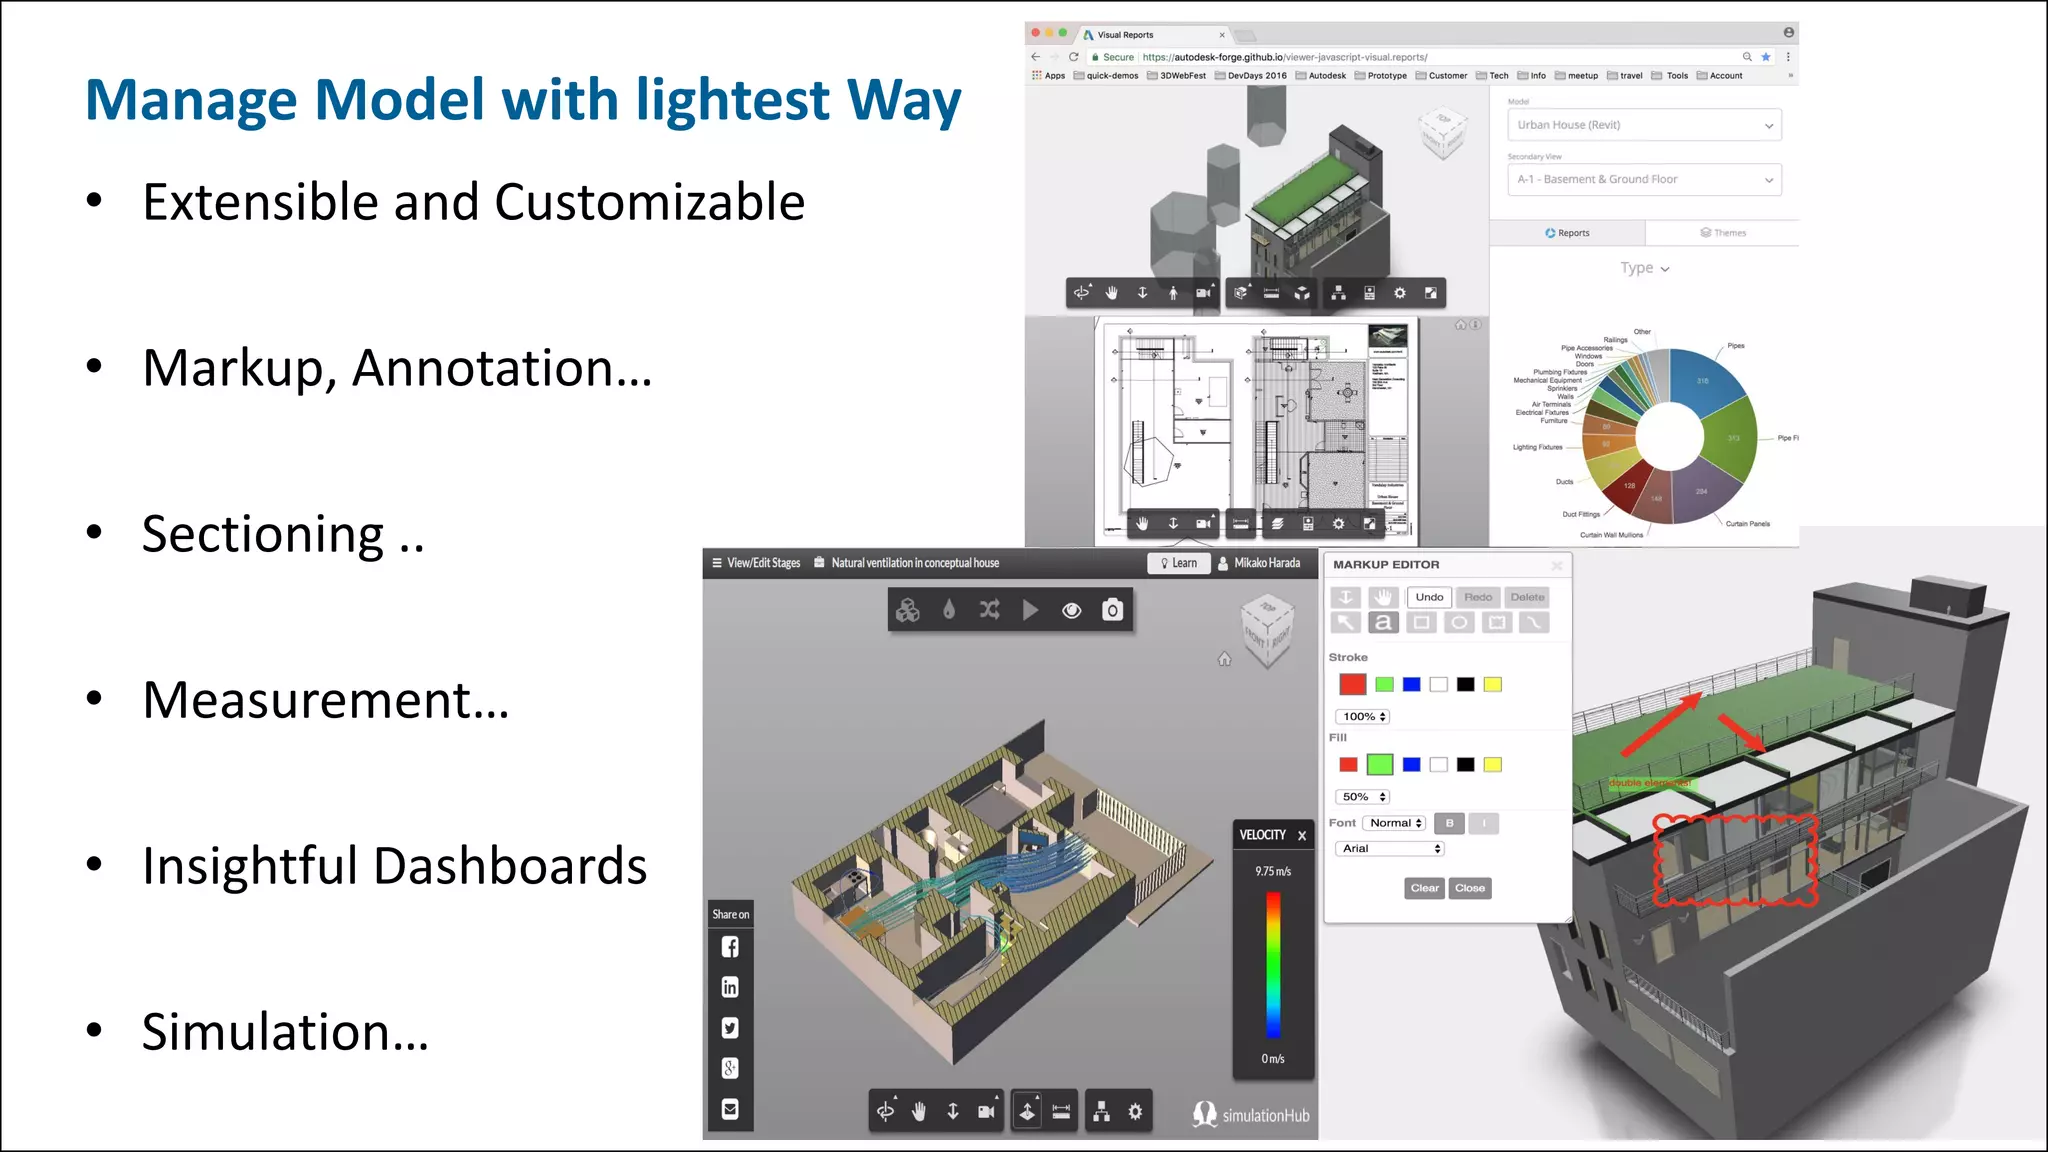Open the quick-demos bookmark folder
This screenshot has height=1152, width=2048.
coord(1106,76)
